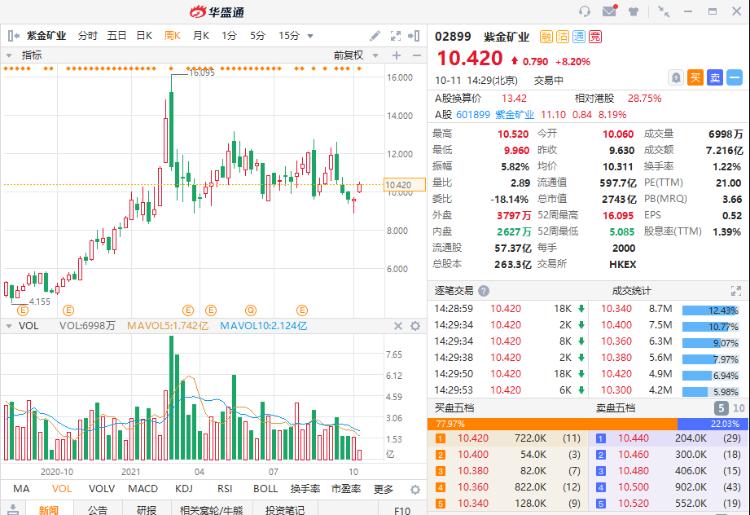
Task: Click the orange 买 buy button
Action: (x=695, y=77)
